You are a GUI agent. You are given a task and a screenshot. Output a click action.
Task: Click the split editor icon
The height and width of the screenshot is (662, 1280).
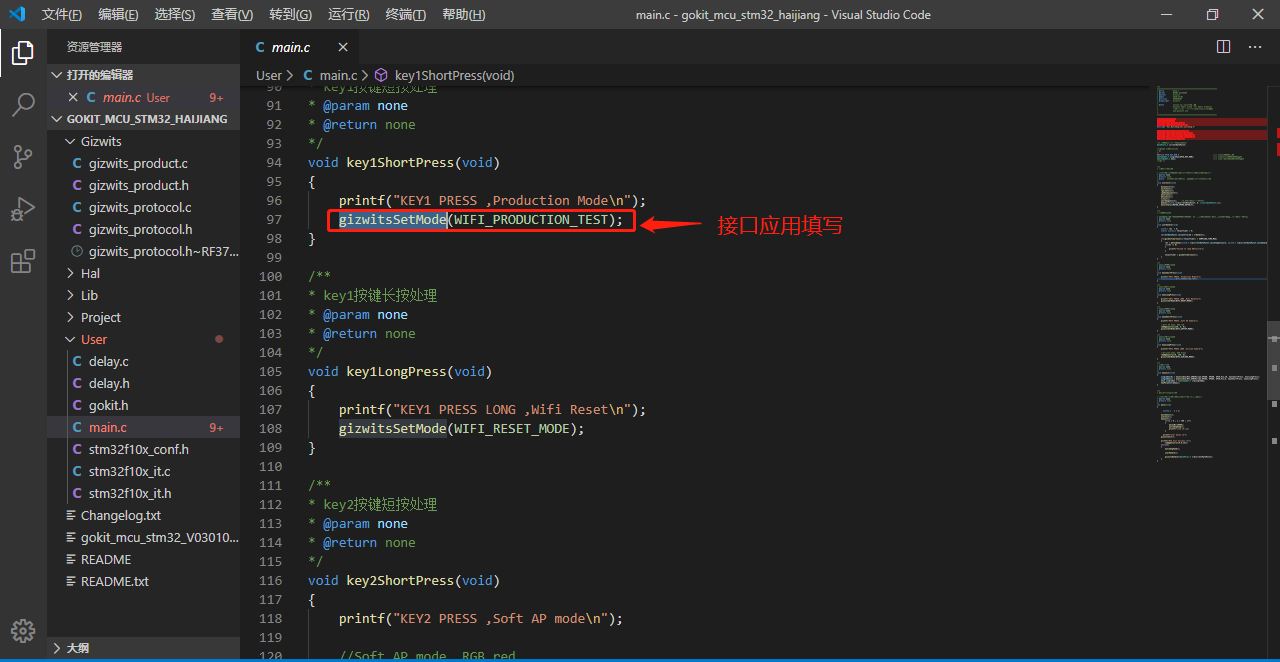coord(1223,47)
